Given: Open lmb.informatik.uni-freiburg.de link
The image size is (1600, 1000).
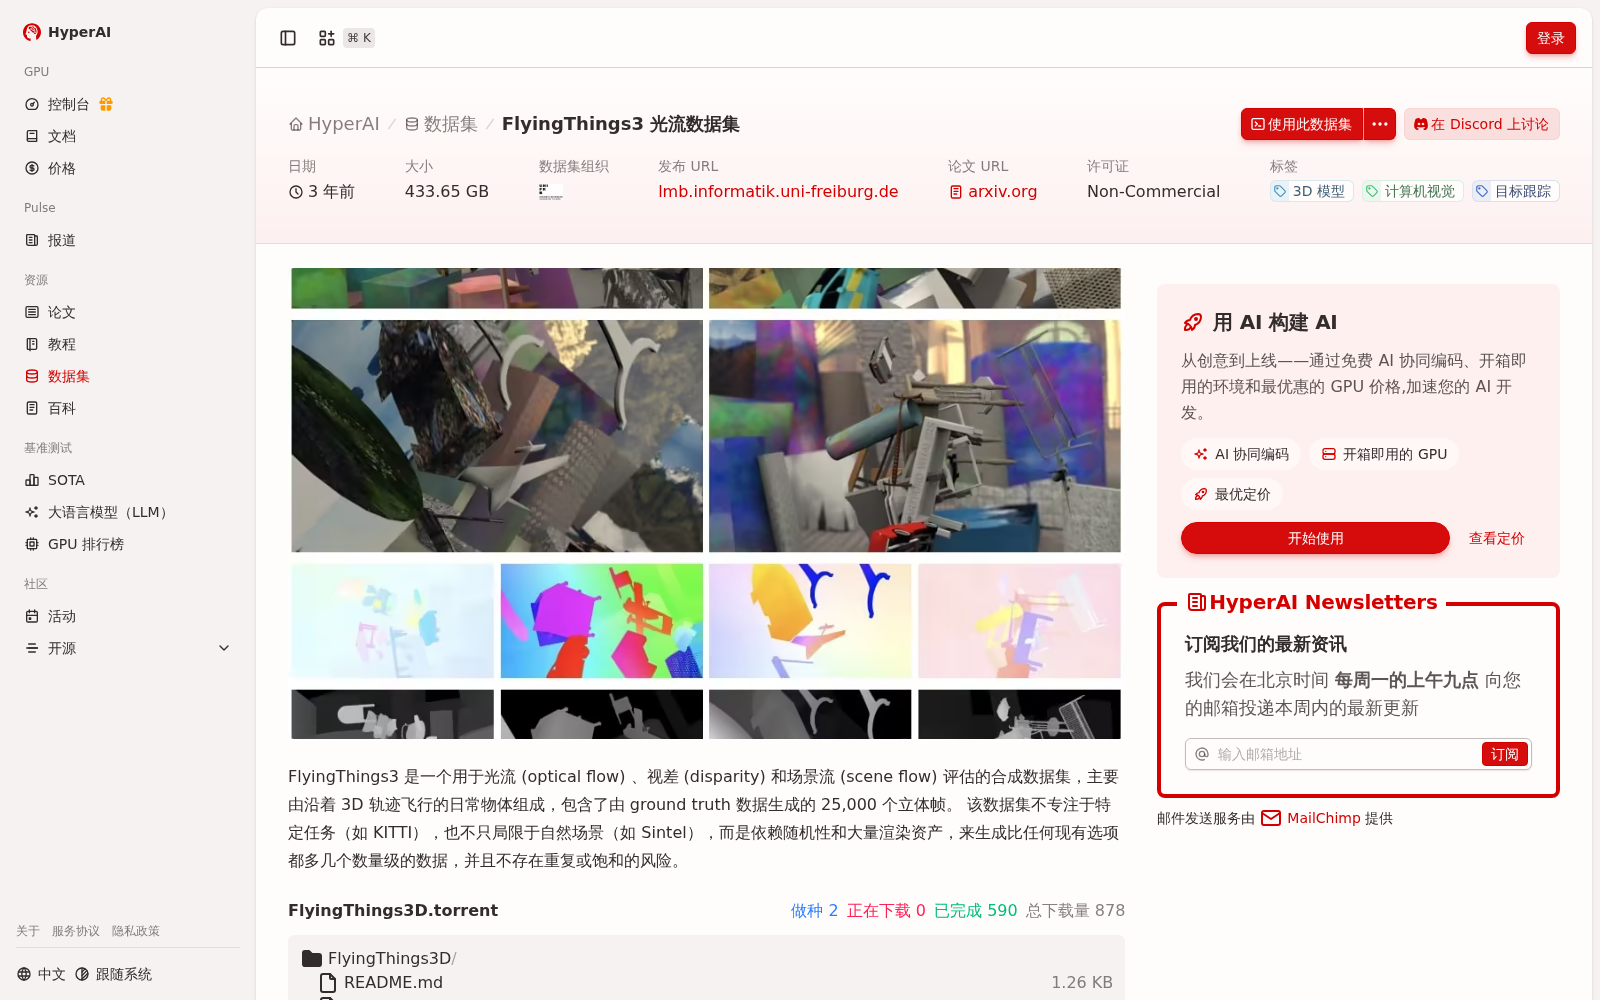Looking at the screenshot, I should click(778, 191).
